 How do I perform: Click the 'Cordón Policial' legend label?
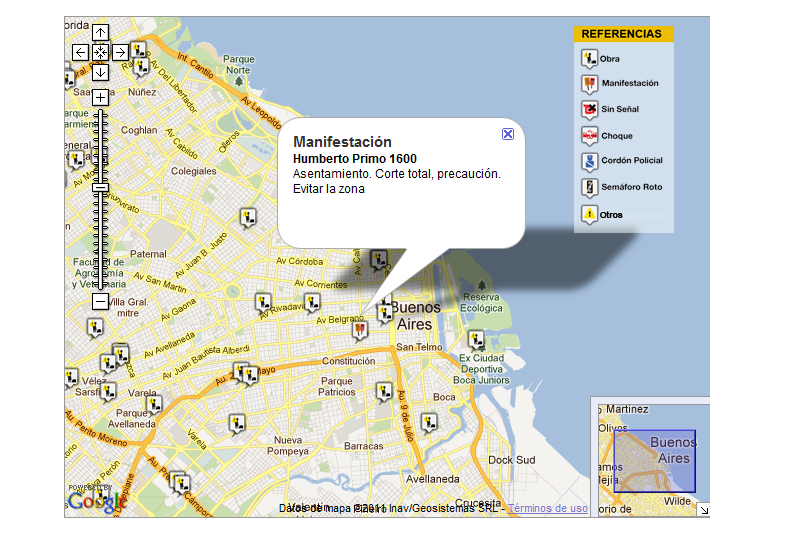(632, 160)
